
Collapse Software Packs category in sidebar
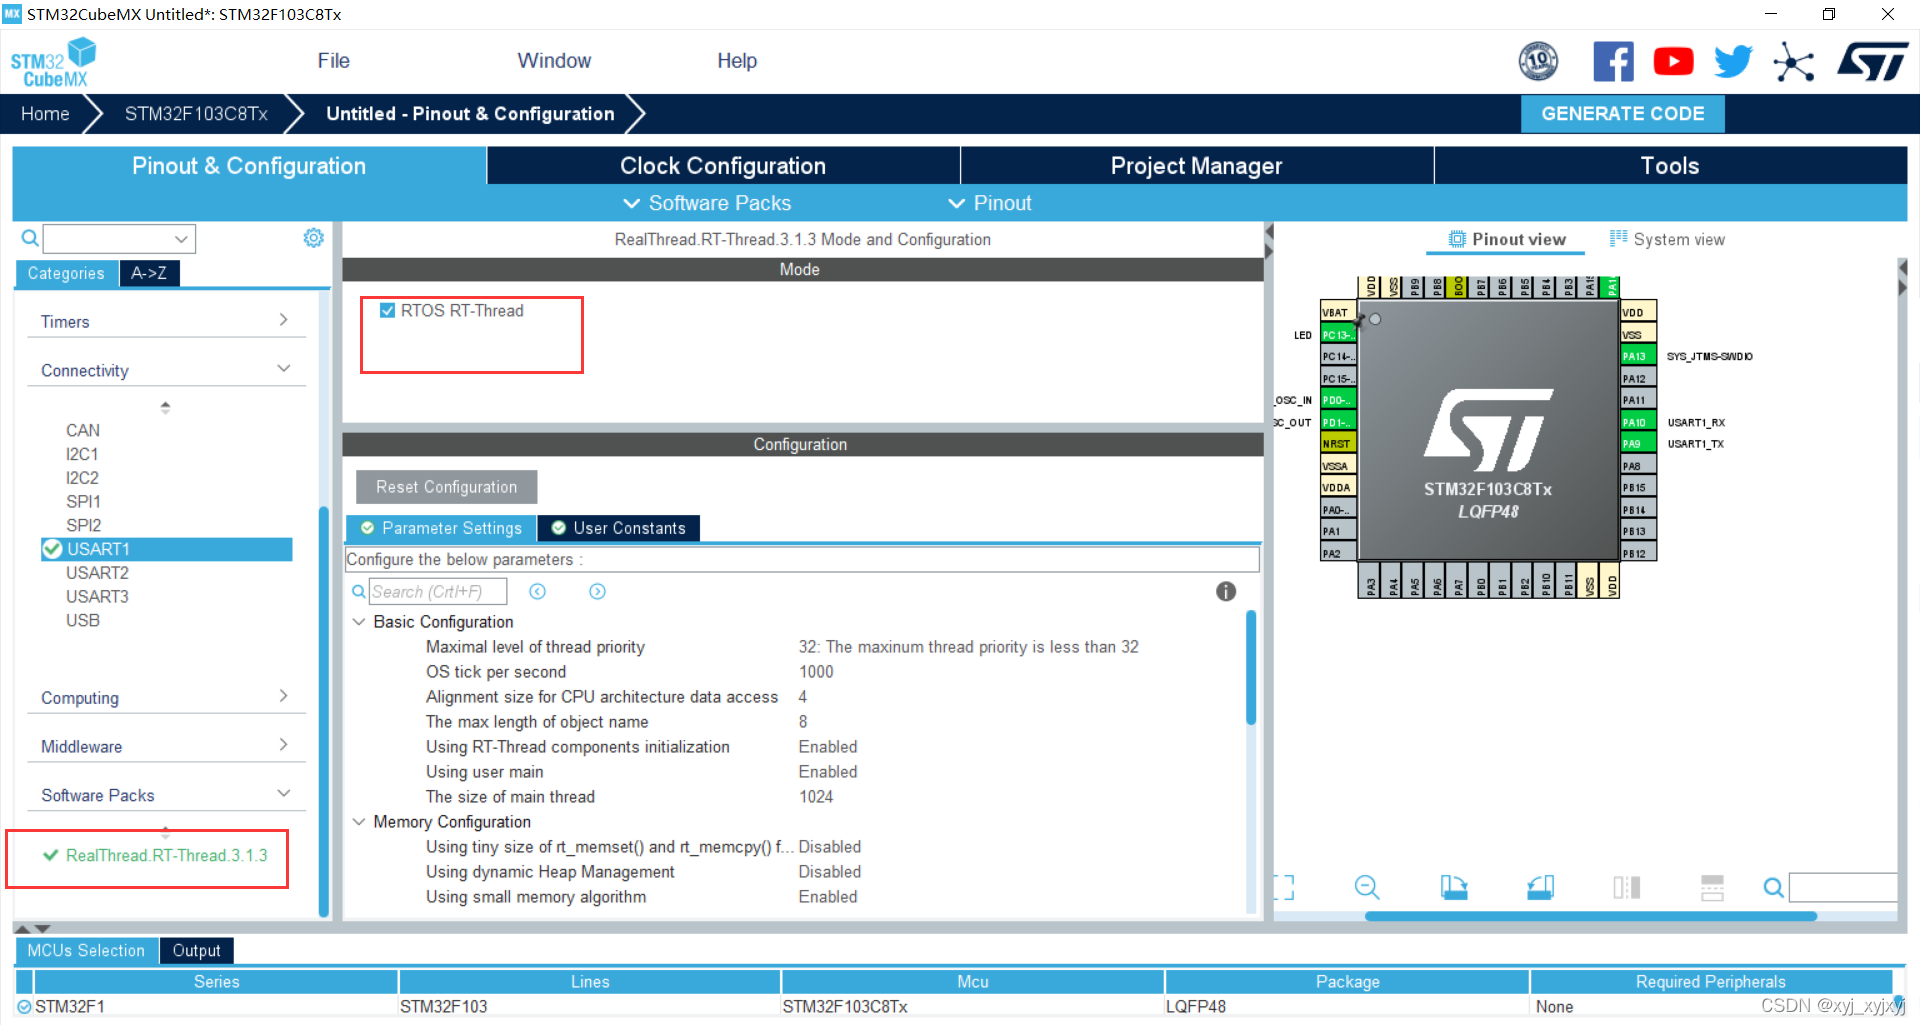tap(166, 795)
